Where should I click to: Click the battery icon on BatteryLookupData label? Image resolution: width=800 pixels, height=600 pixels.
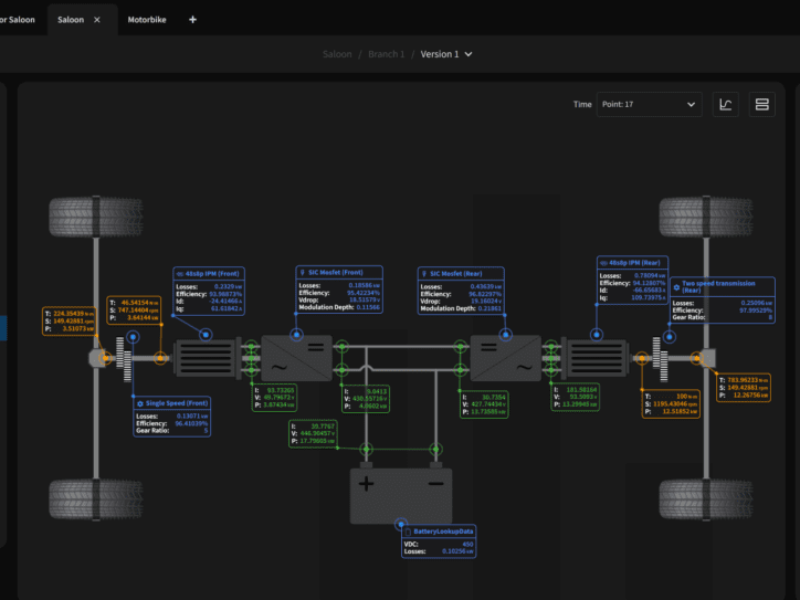pos(408,532)
